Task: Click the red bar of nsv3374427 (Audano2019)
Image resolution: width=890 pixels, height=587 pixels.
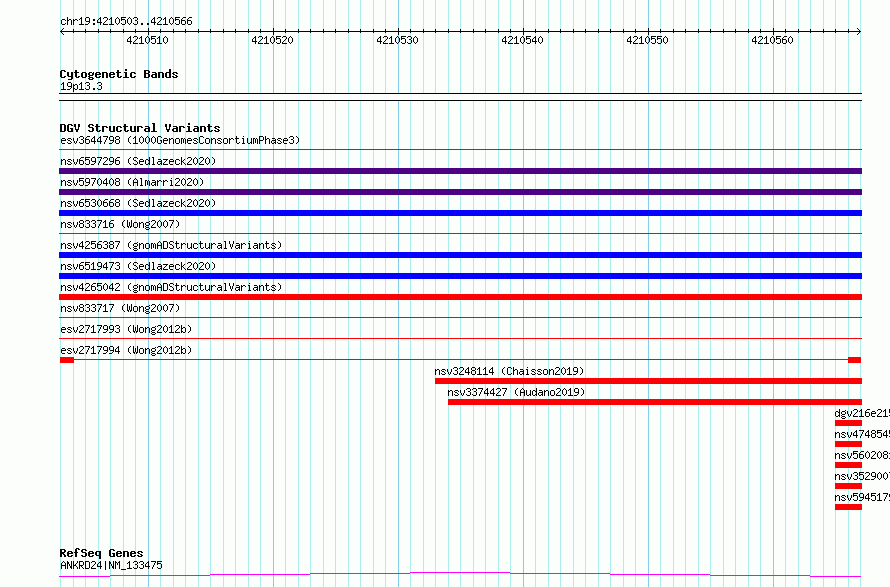Action: tap(655, 402)
